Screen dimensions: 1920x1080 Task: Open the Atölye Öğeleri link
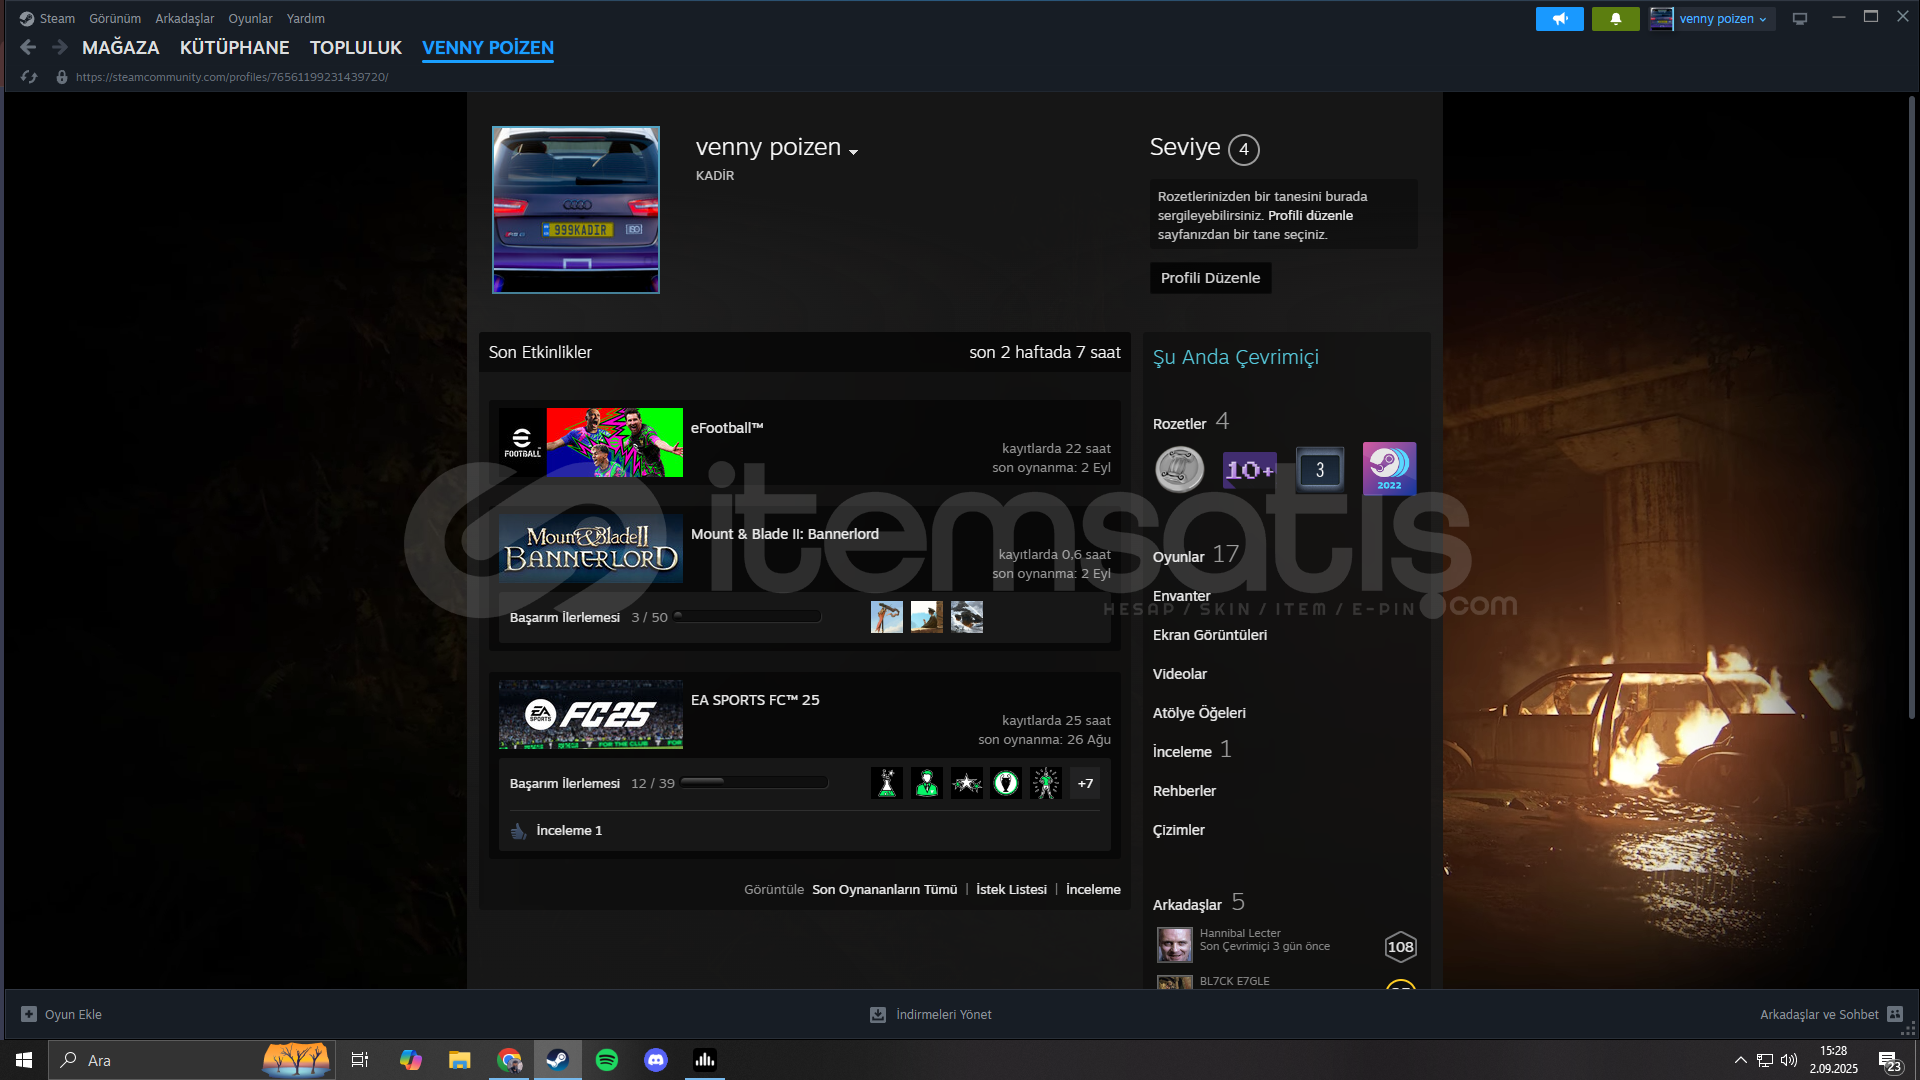pos(1199,713)
